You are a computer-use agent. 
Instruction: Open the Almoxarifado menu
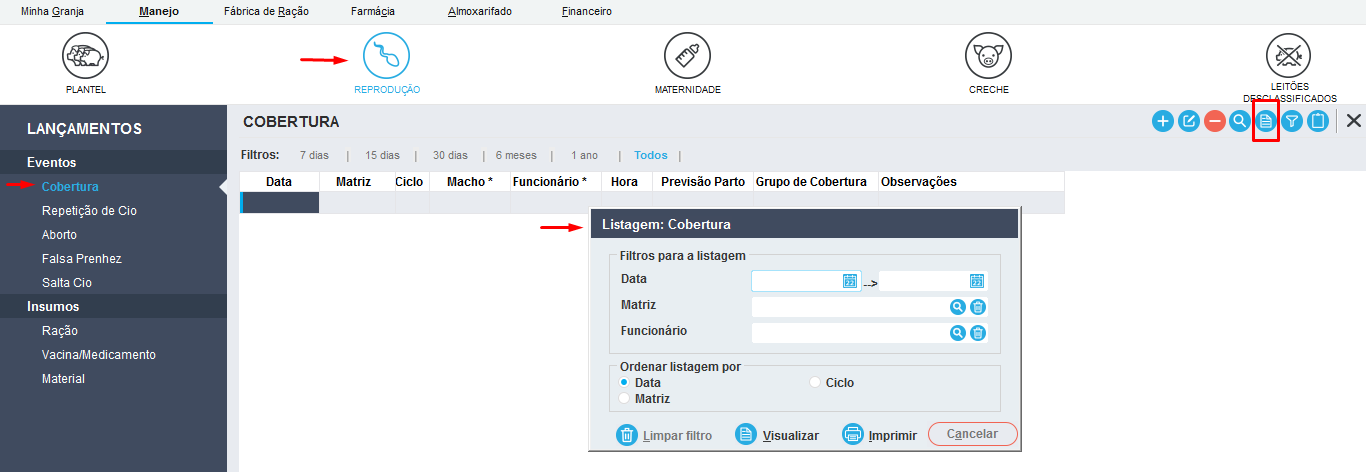click(480, 12)
